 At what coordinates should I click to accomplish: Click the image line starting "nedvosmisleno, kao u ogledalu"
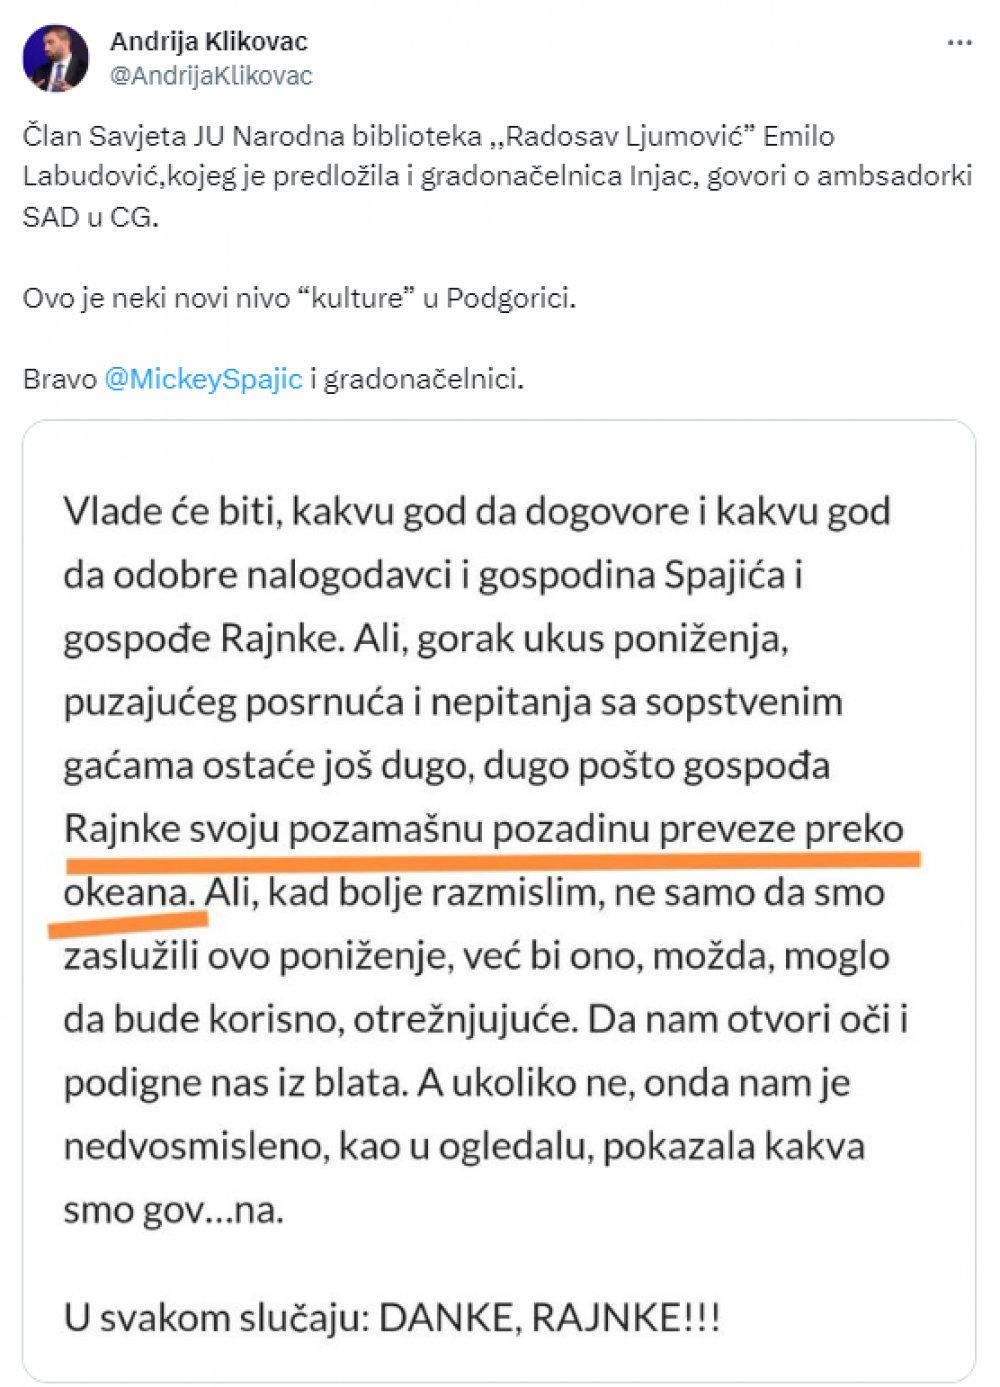tap(464, 1147)
